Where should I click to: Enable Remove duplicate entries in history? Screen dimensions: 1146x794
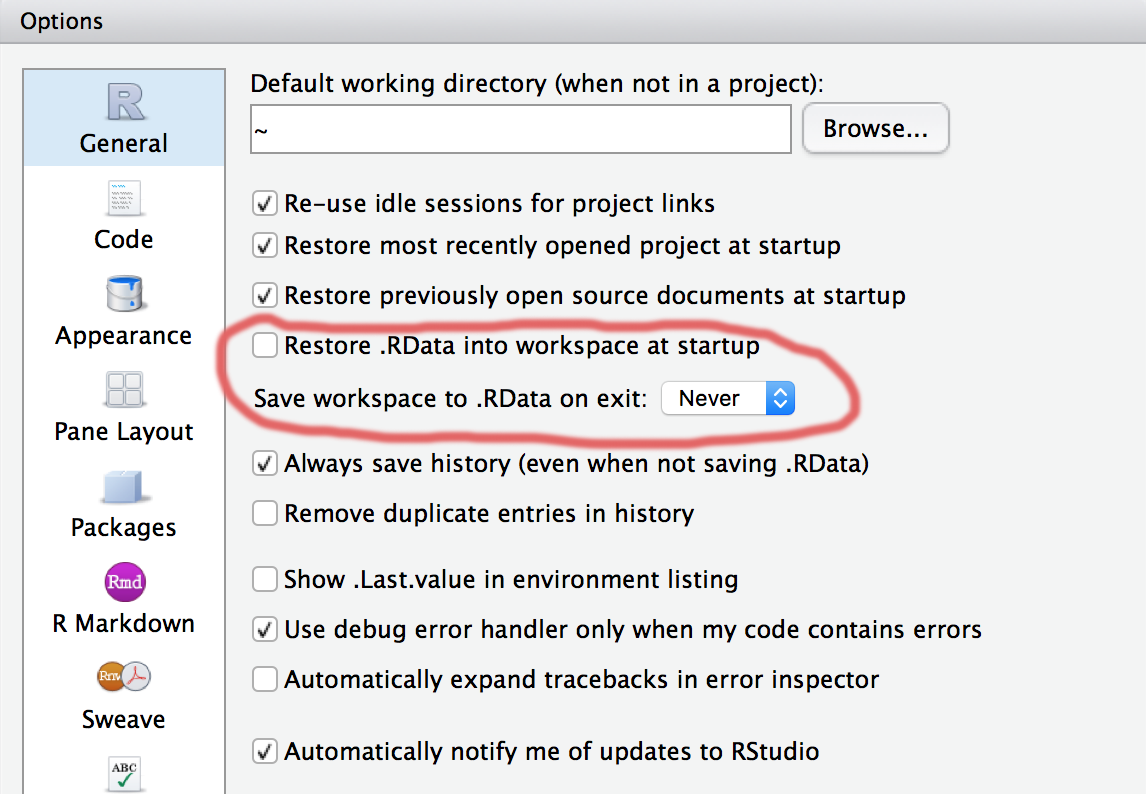pyautogui.click(x=265, y=514)
